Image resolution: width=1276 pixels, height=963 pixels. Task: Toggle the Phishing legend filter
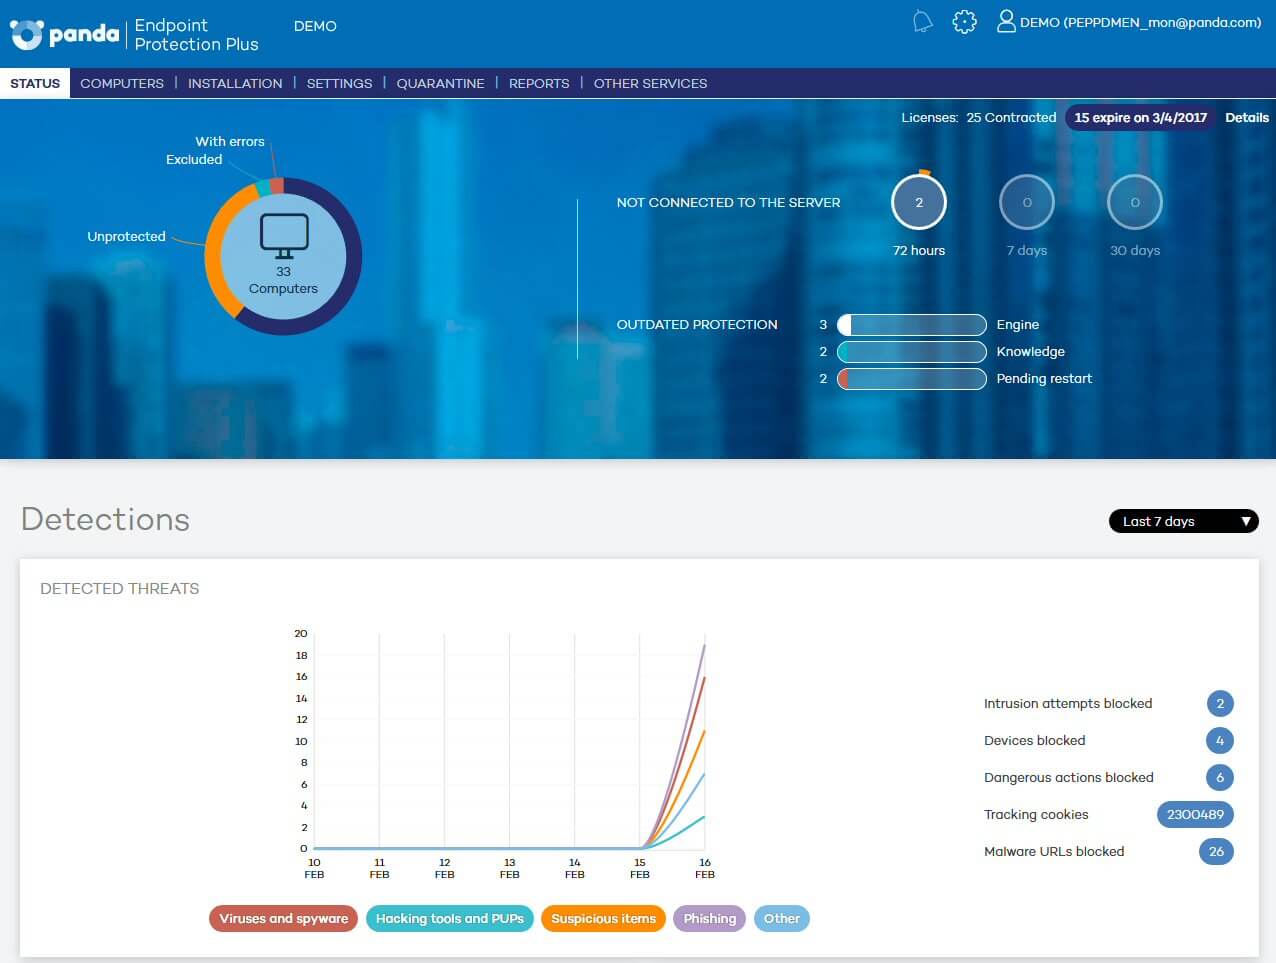click(x=710, y=918)
